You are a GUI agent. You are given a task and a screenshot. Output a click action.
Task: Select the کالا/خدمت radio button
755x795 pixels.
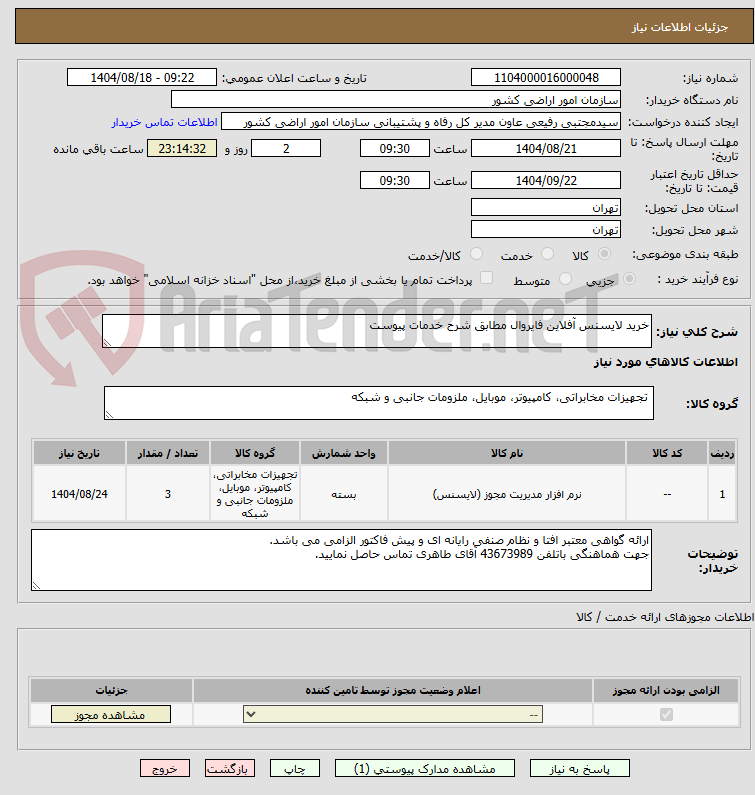(476, 254)
